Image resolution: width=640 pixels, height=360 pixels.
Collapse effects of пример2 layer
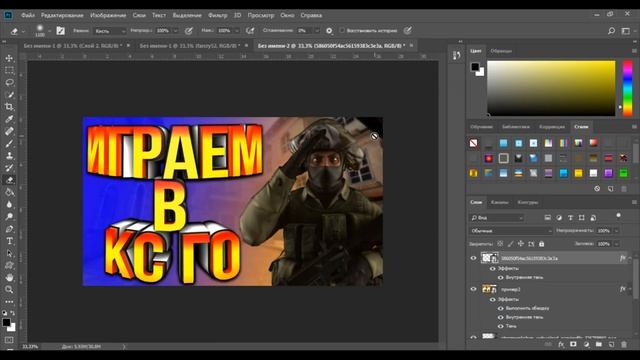click(x=629, y=289)
